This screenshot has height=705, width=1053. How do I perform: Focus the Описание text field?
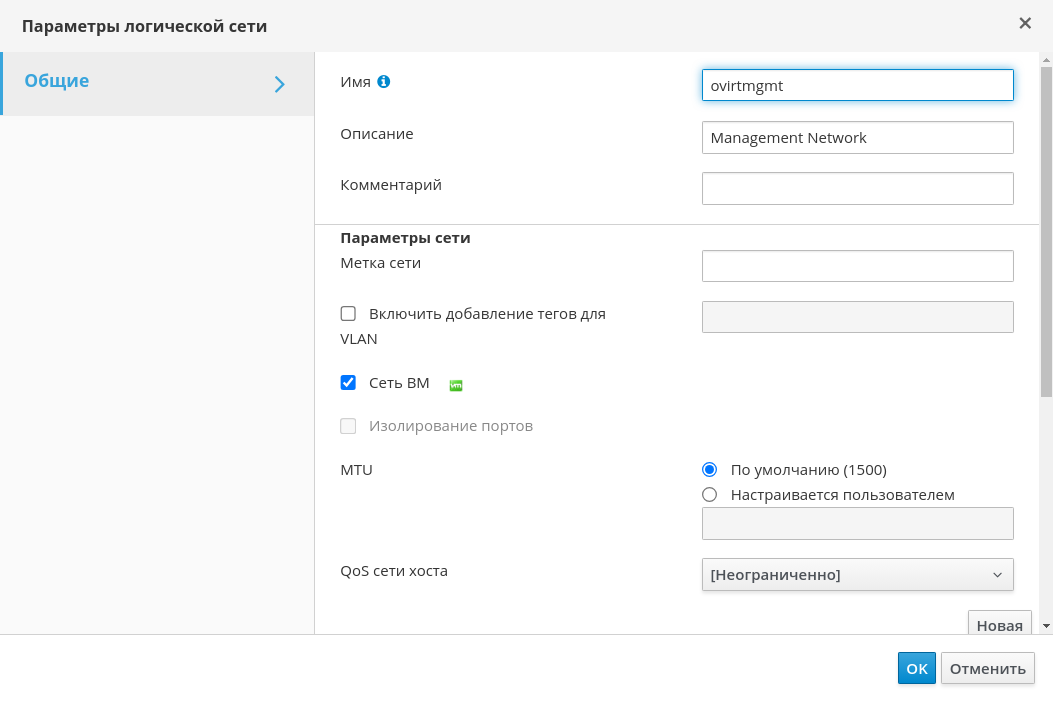pyautogui.click(x=857, y=138)
